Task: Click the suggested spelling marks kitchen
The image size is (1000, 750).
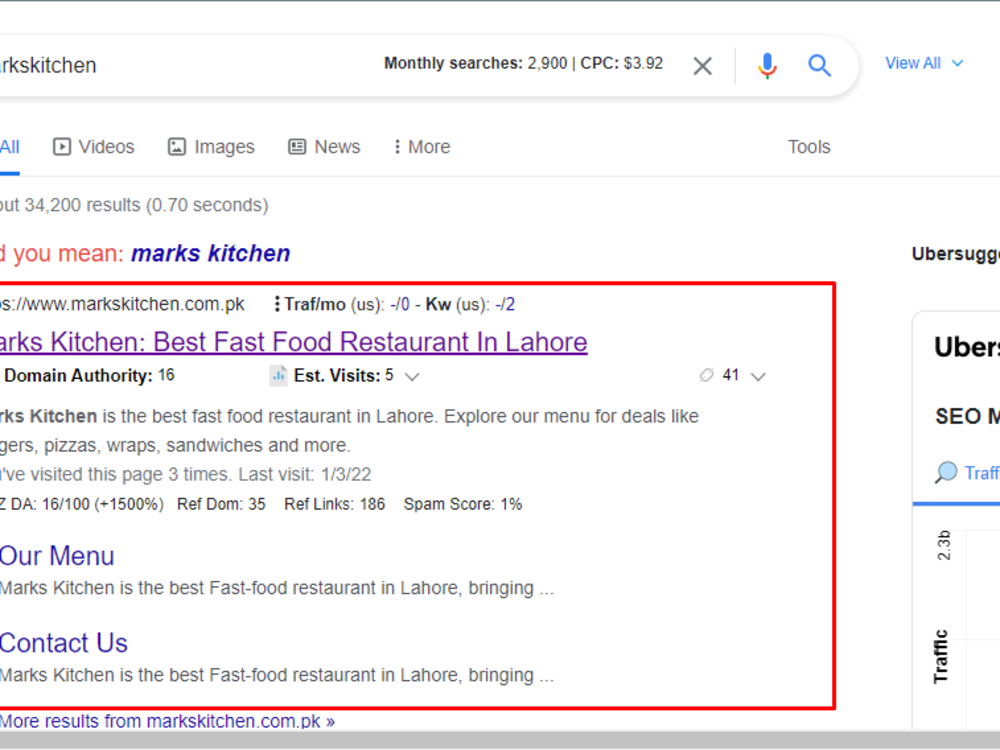Action: (210, 253)
